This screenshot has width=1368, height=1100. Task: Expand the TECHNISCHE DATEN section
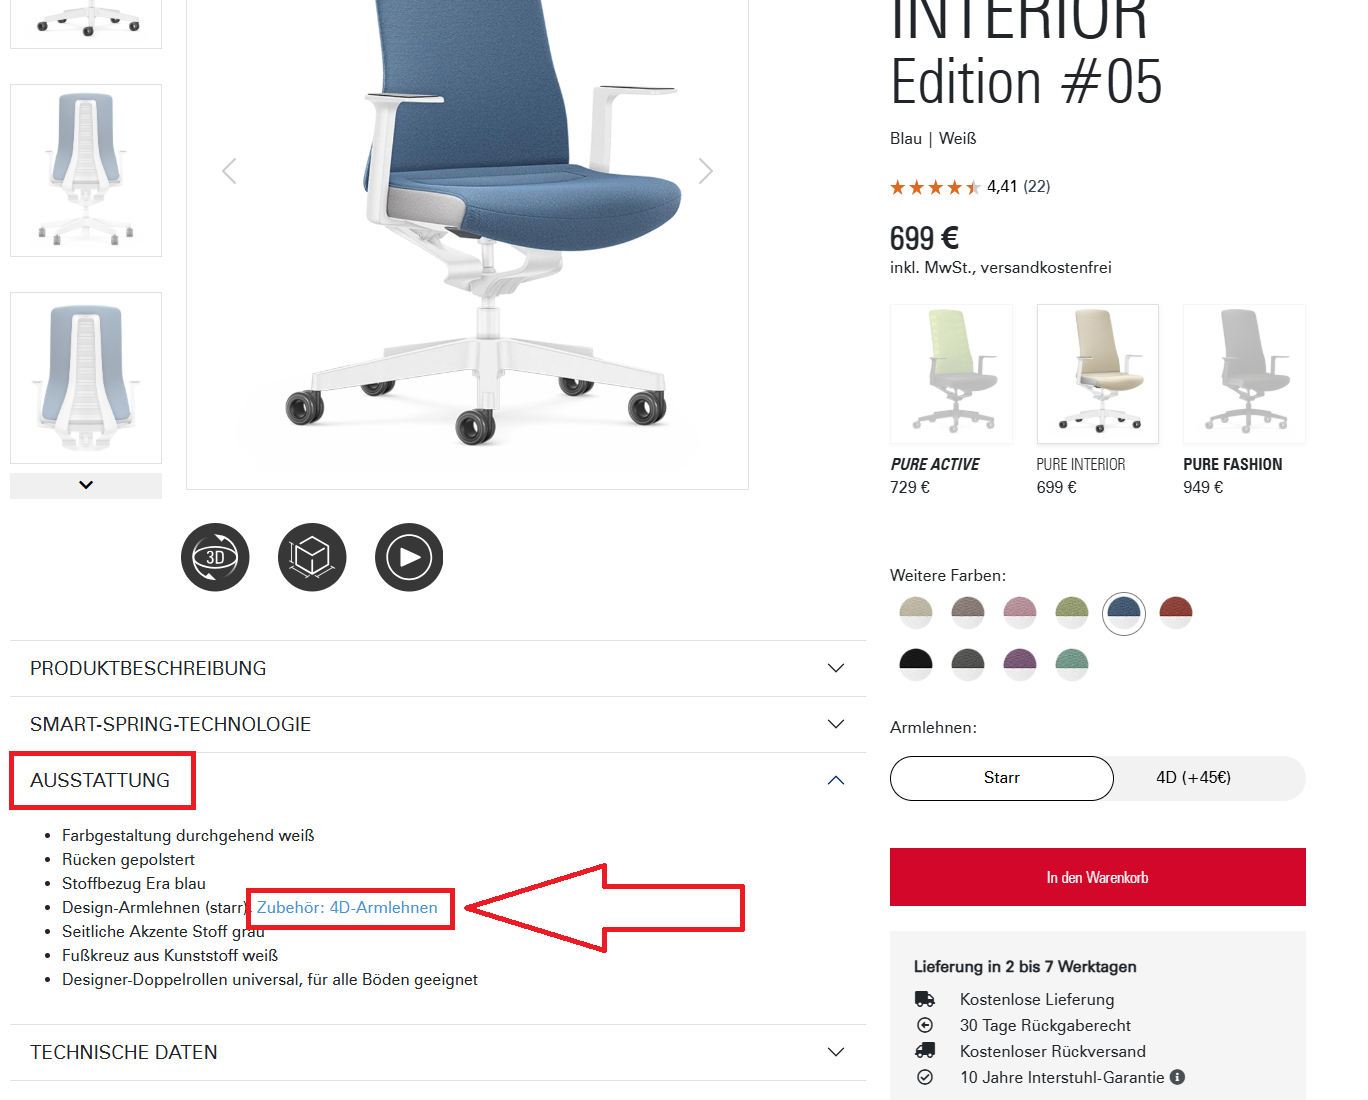tap(437, 1052)
